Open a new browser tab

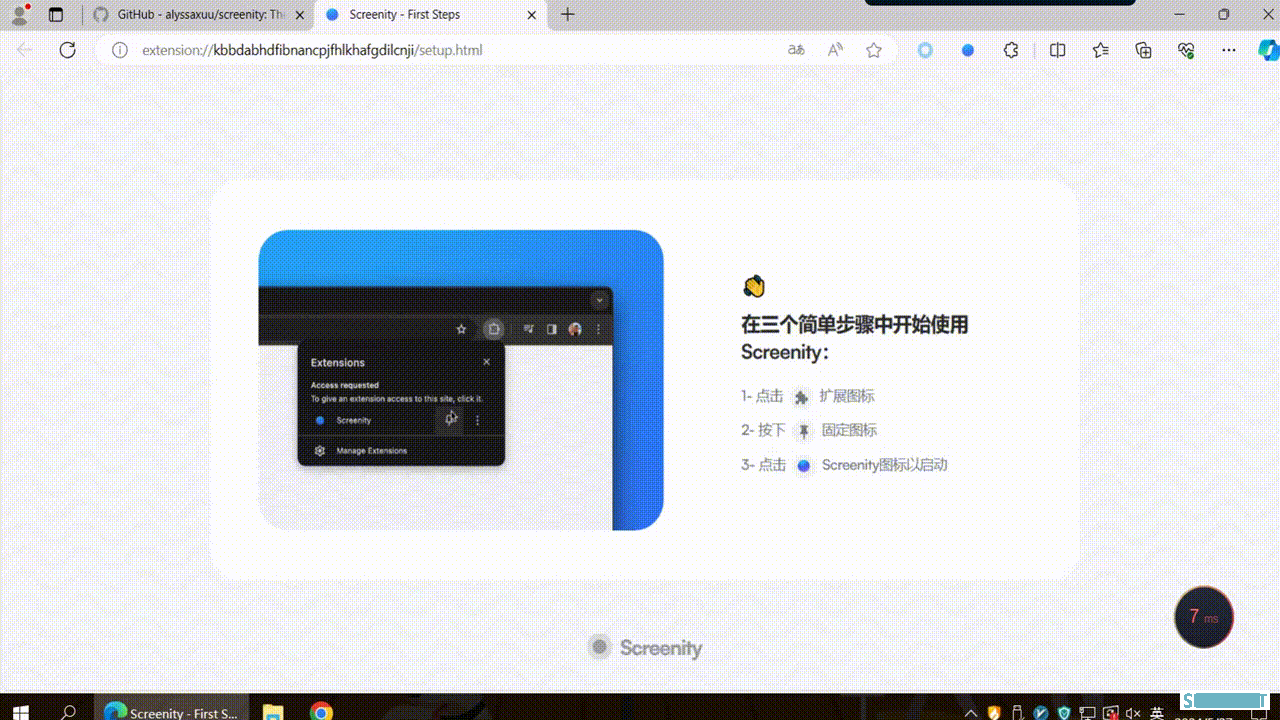click(x=568, y=14)
